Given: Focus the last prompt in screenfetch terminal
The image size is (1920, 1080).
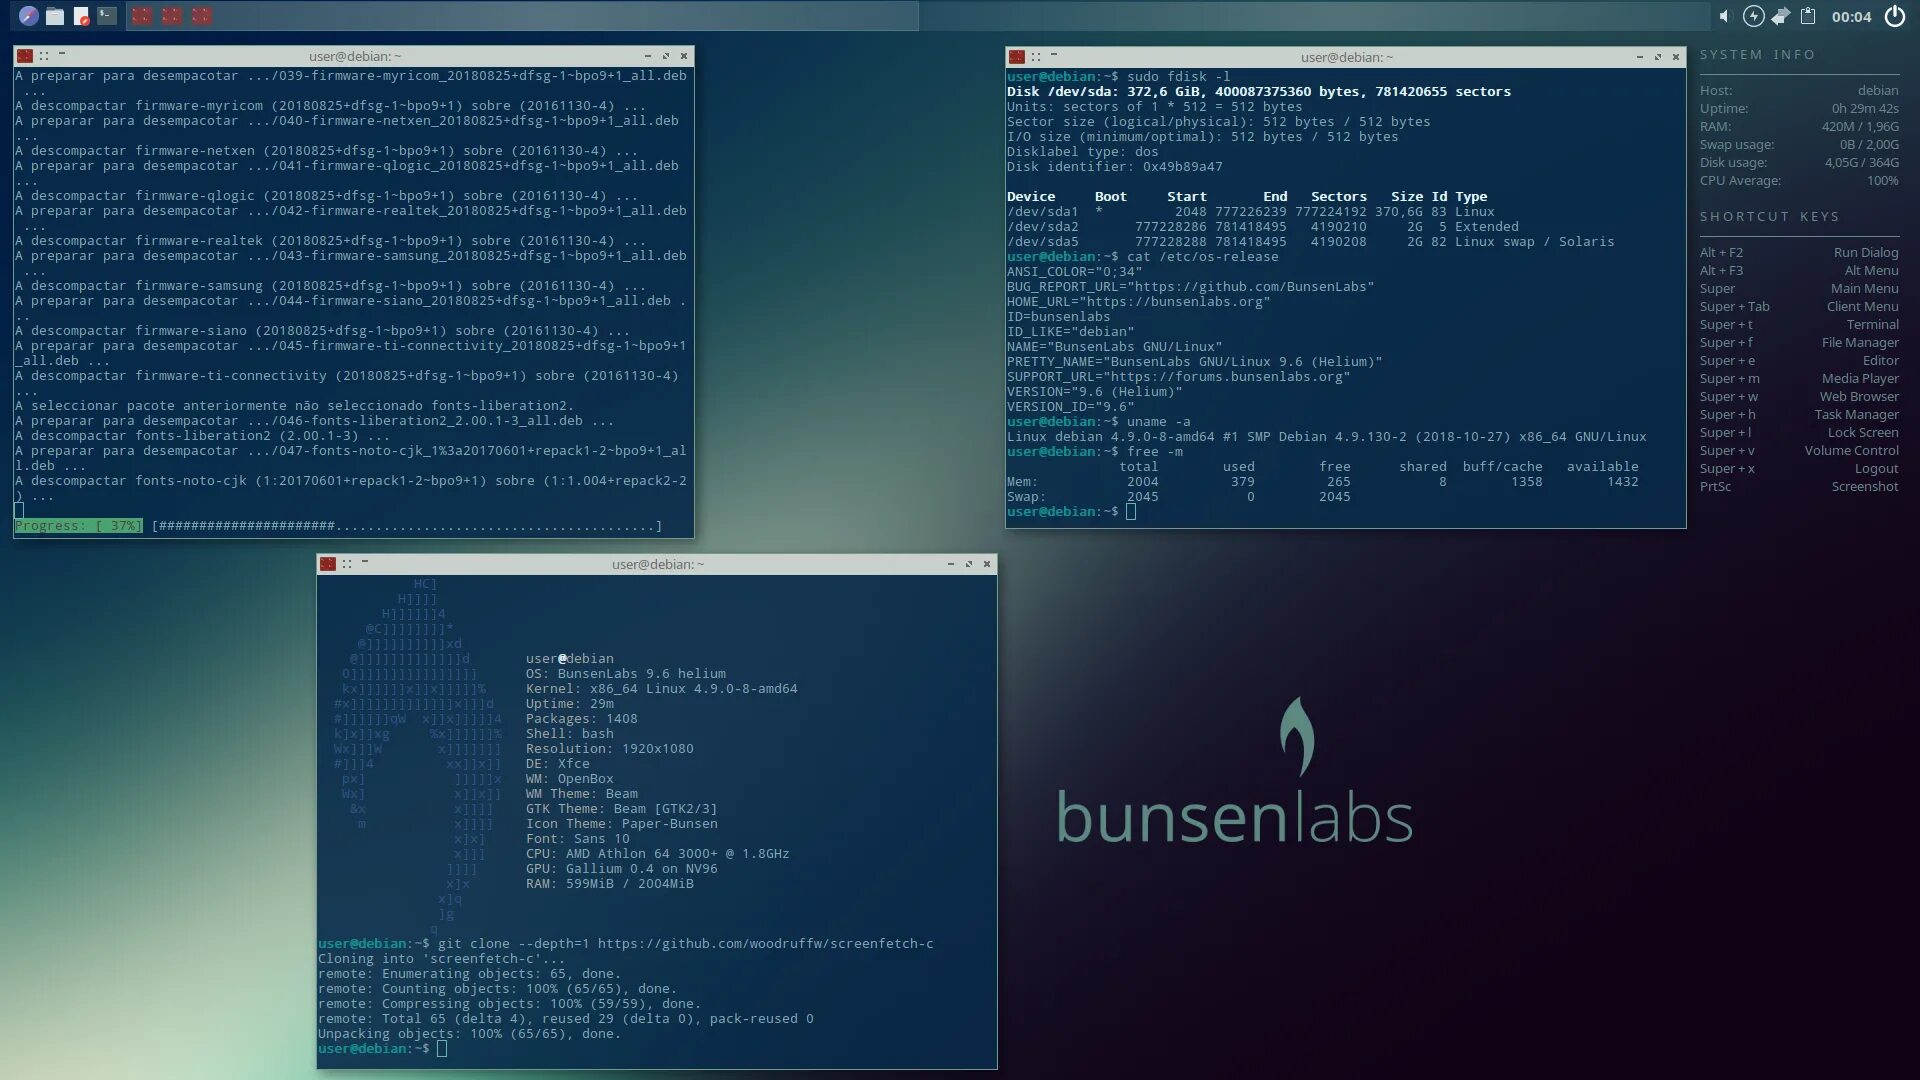Looking at the screenshot, I should (x=442, y=1049).
